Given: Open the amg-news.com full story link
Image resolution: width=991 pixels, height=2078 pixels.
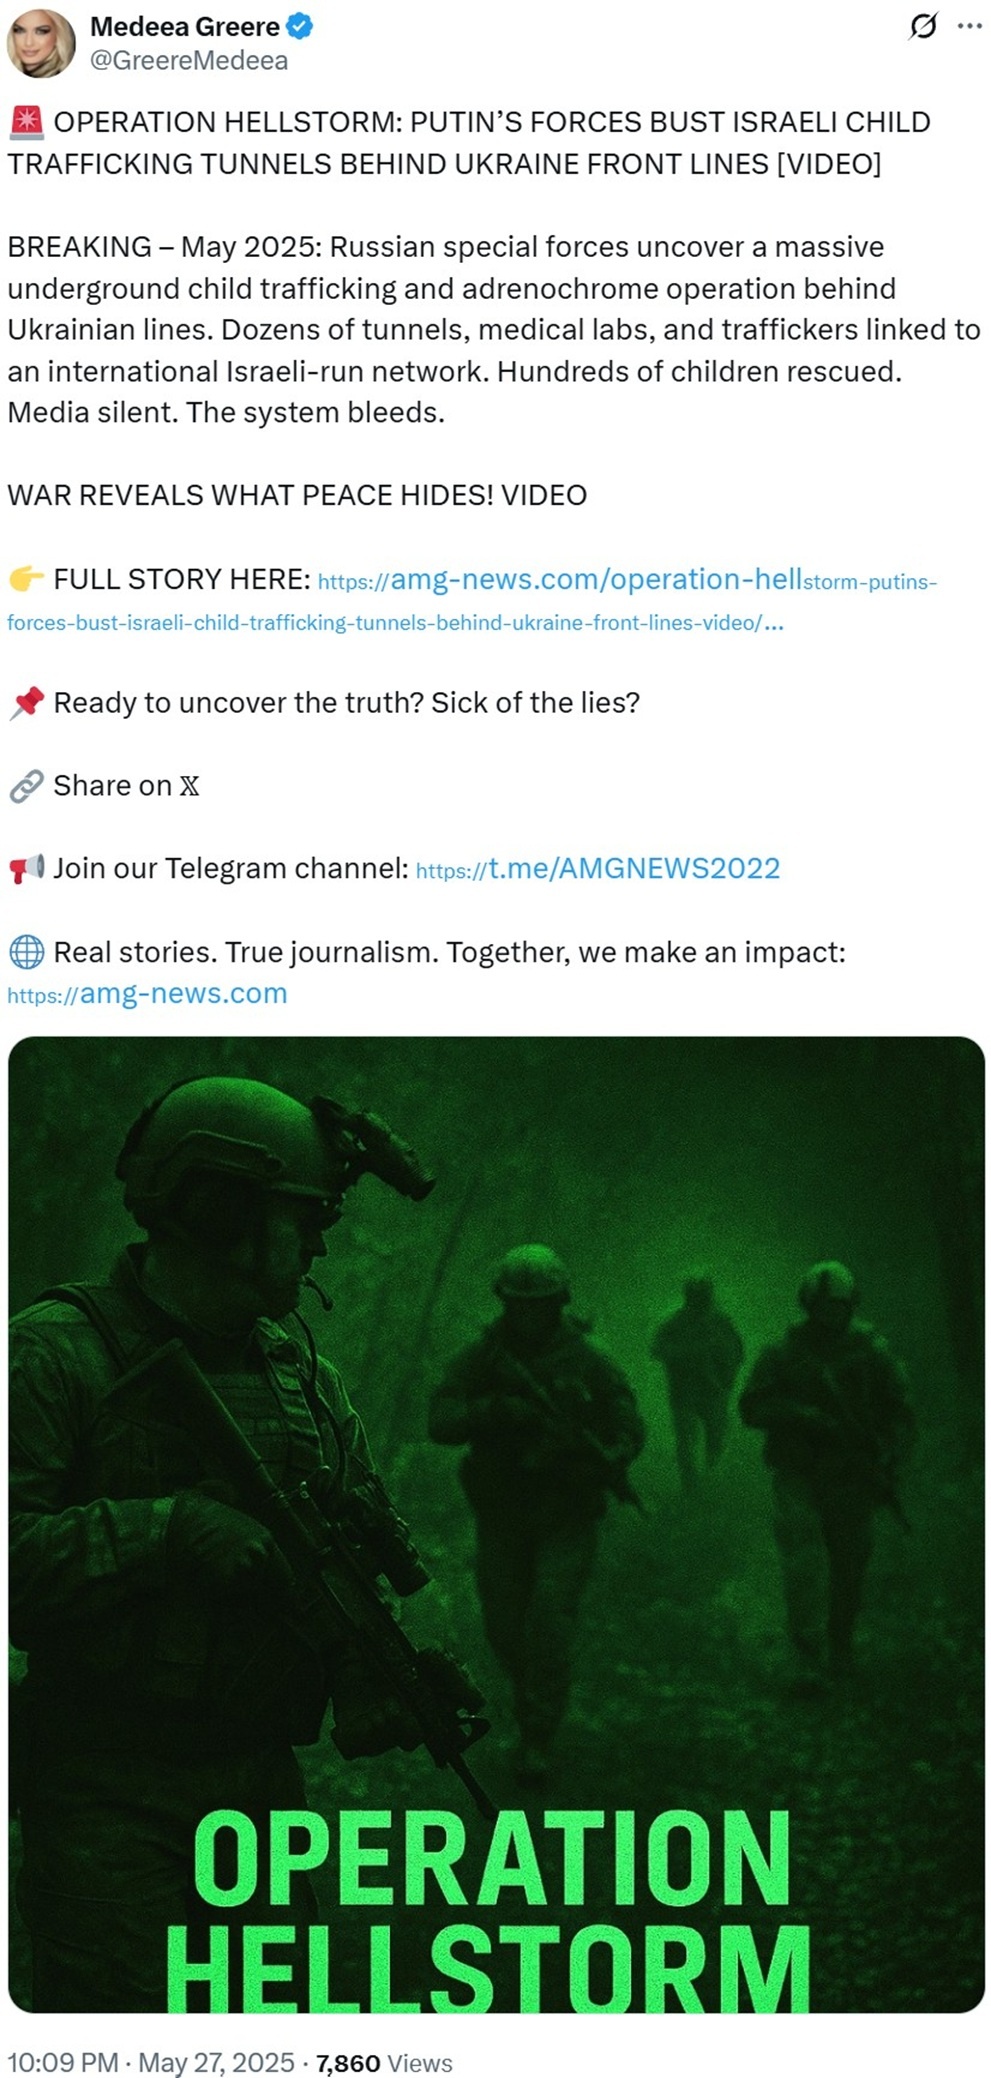Looking at the screenshot, I should 627,580.
